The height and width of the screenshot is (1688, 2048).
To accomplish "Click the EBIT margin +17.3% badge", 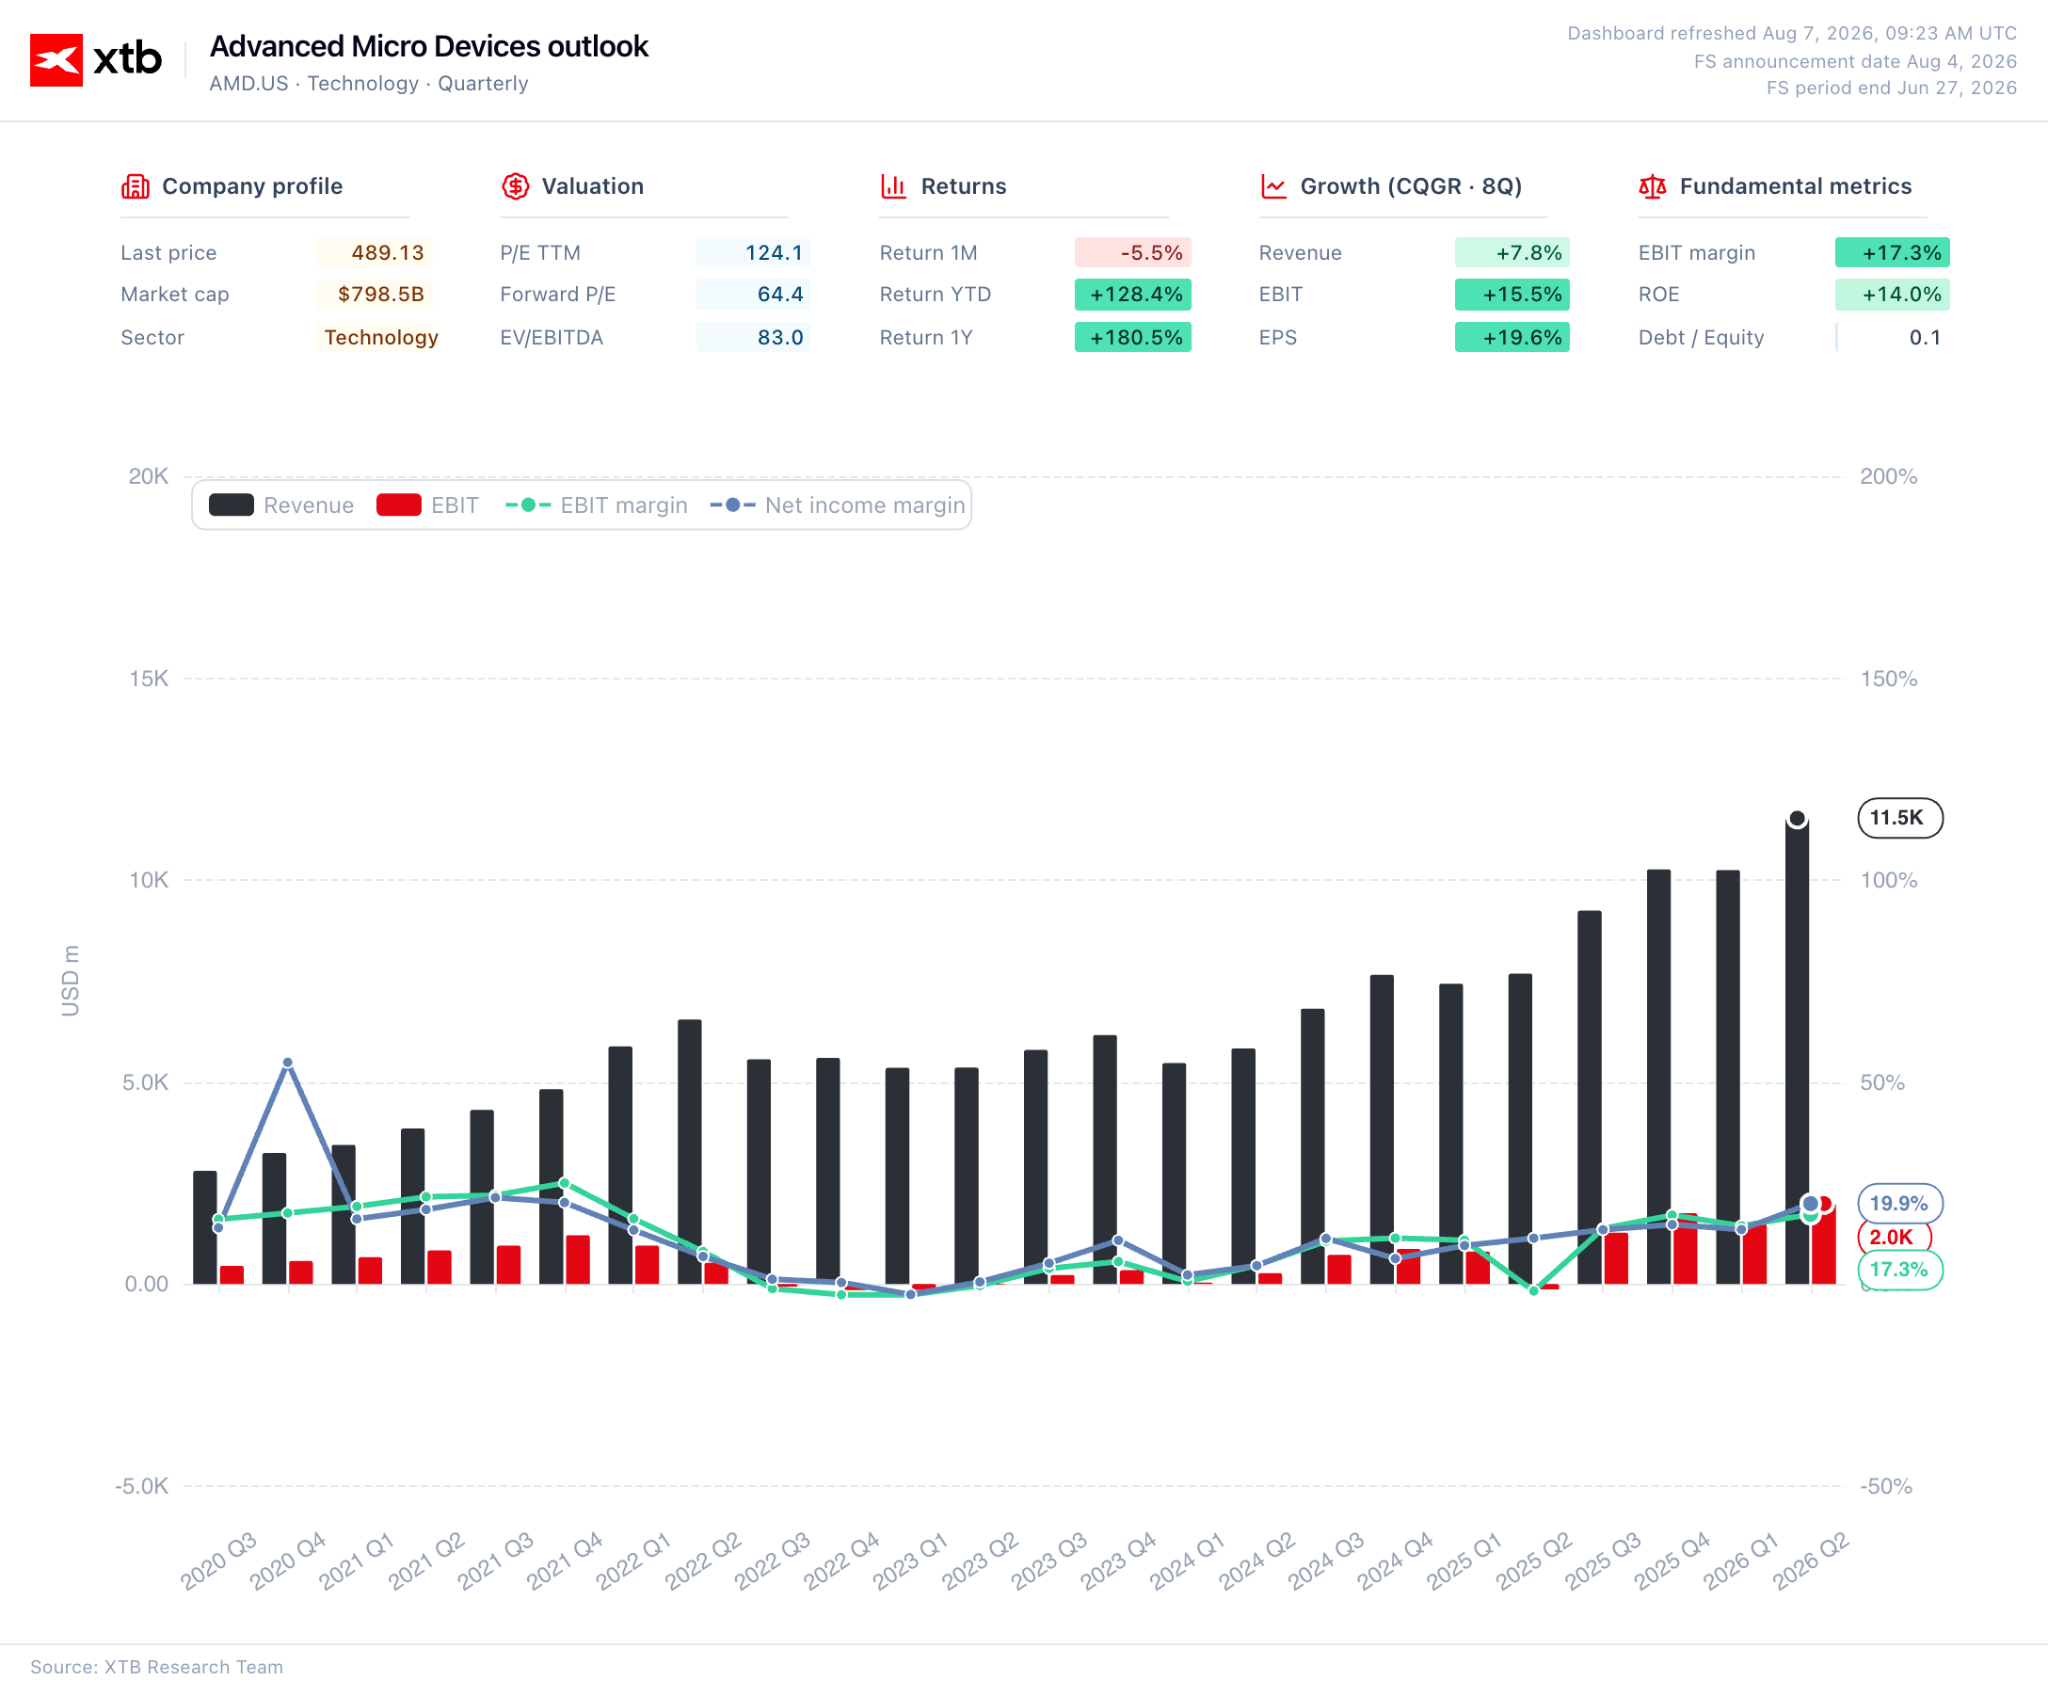I will [1892, 252].
